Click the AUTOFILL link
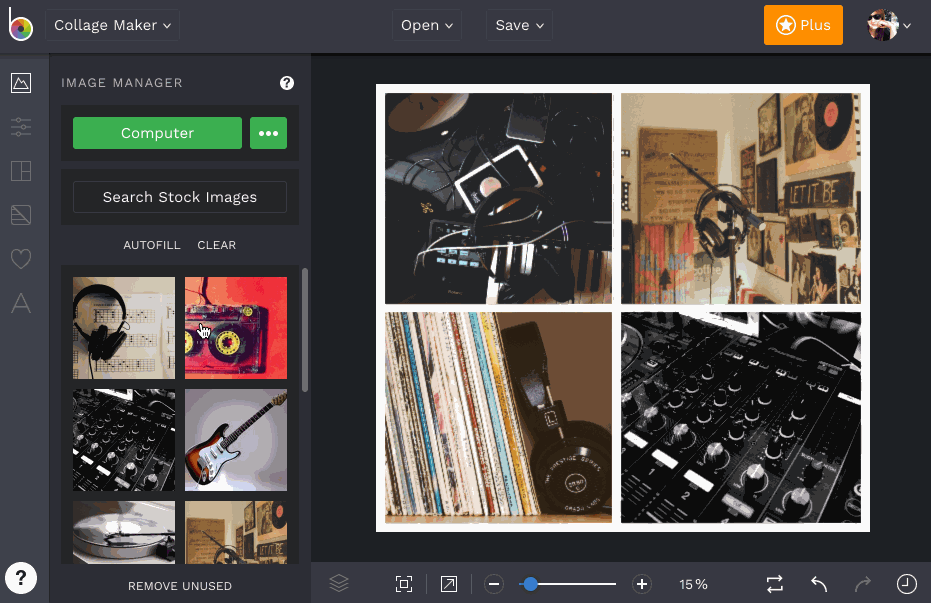Viewport: 931px width, 603px height. tap(152, 245)
